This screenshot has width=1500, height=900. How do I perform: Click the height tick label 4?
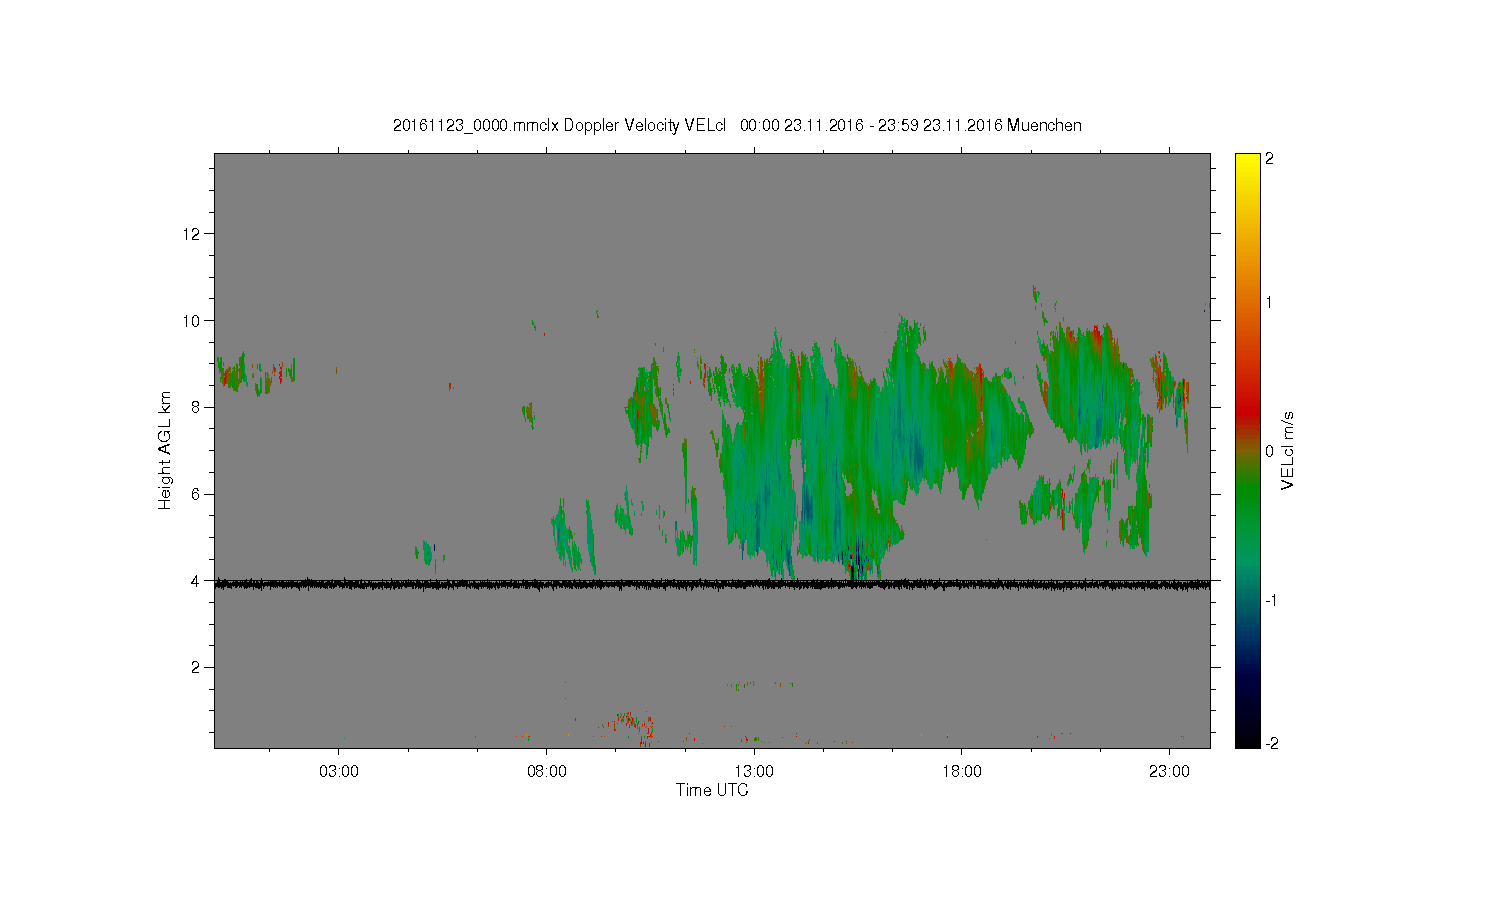pos(197,581)
